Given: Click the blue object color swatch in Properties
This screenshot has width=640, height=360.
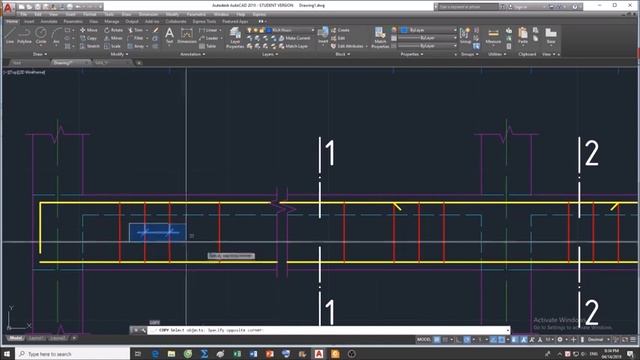Looking at the screenshot, I should (404, 30).
